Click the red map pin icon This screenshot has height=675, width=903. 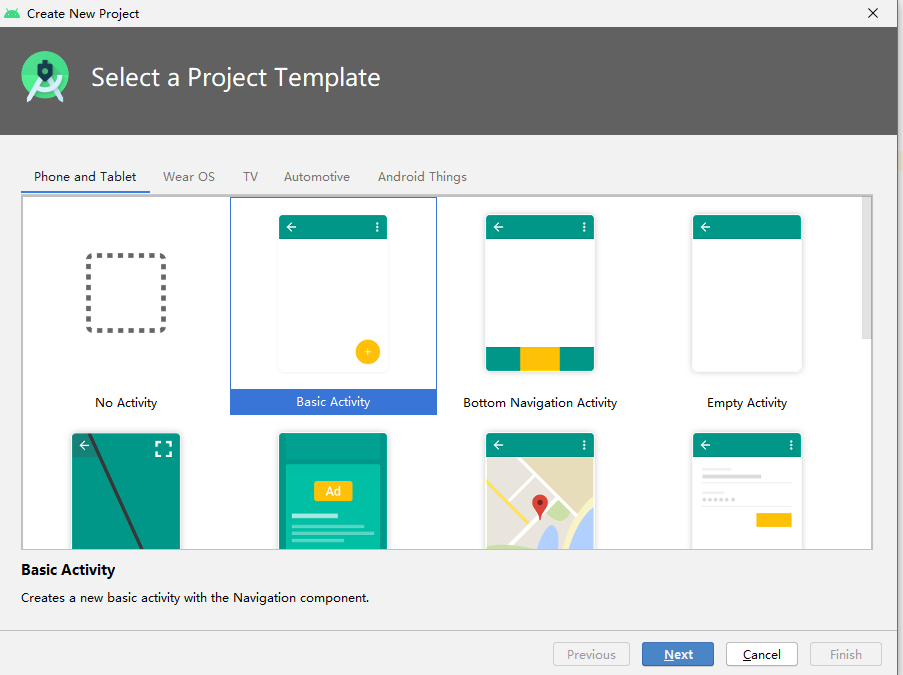click(540, 507)
